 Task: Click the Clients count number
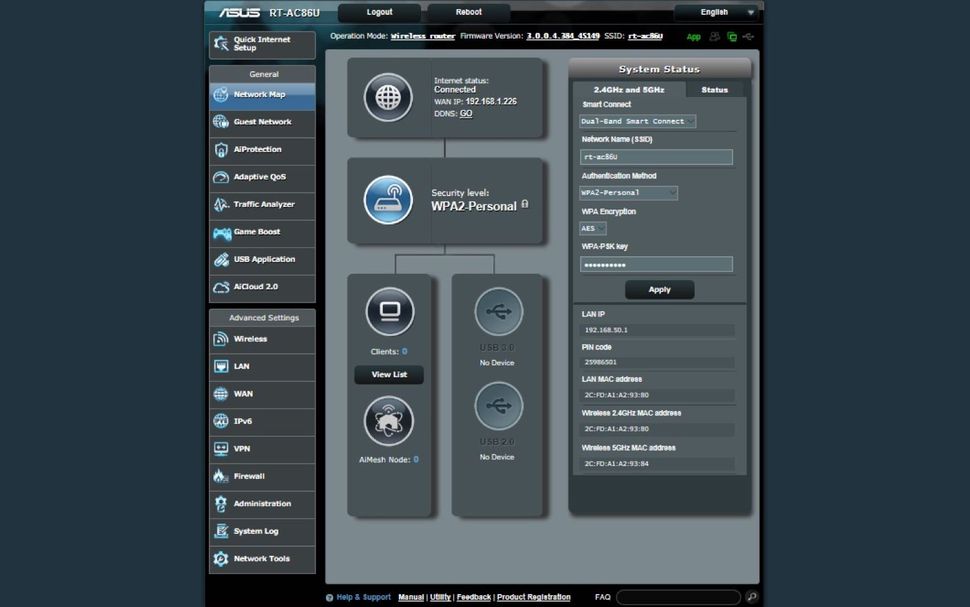[405, 351]
